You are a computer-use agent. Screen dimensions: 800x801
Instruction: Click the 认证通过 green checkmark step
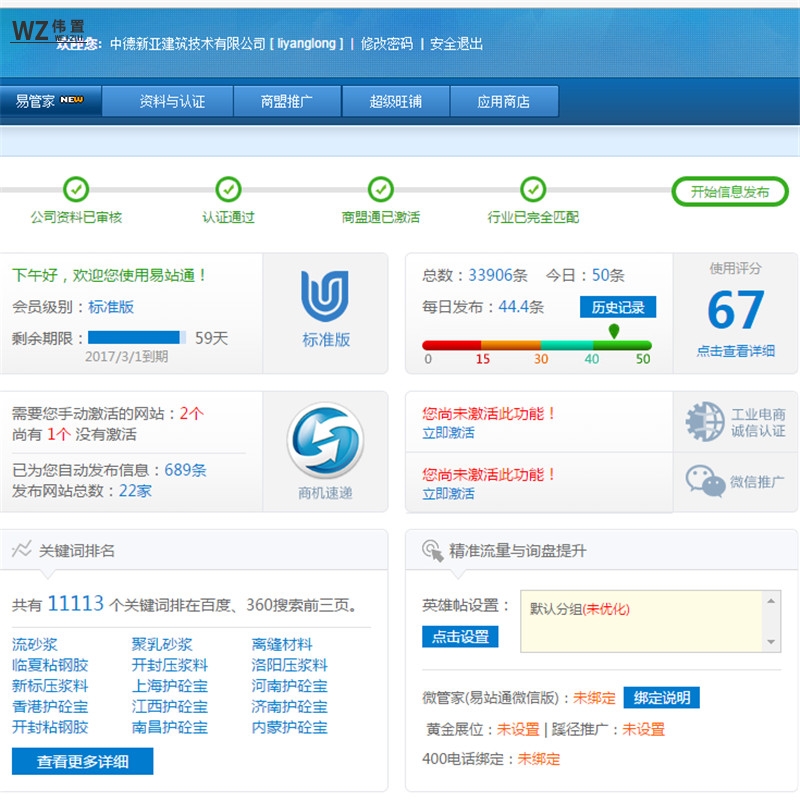click(229, 189)
